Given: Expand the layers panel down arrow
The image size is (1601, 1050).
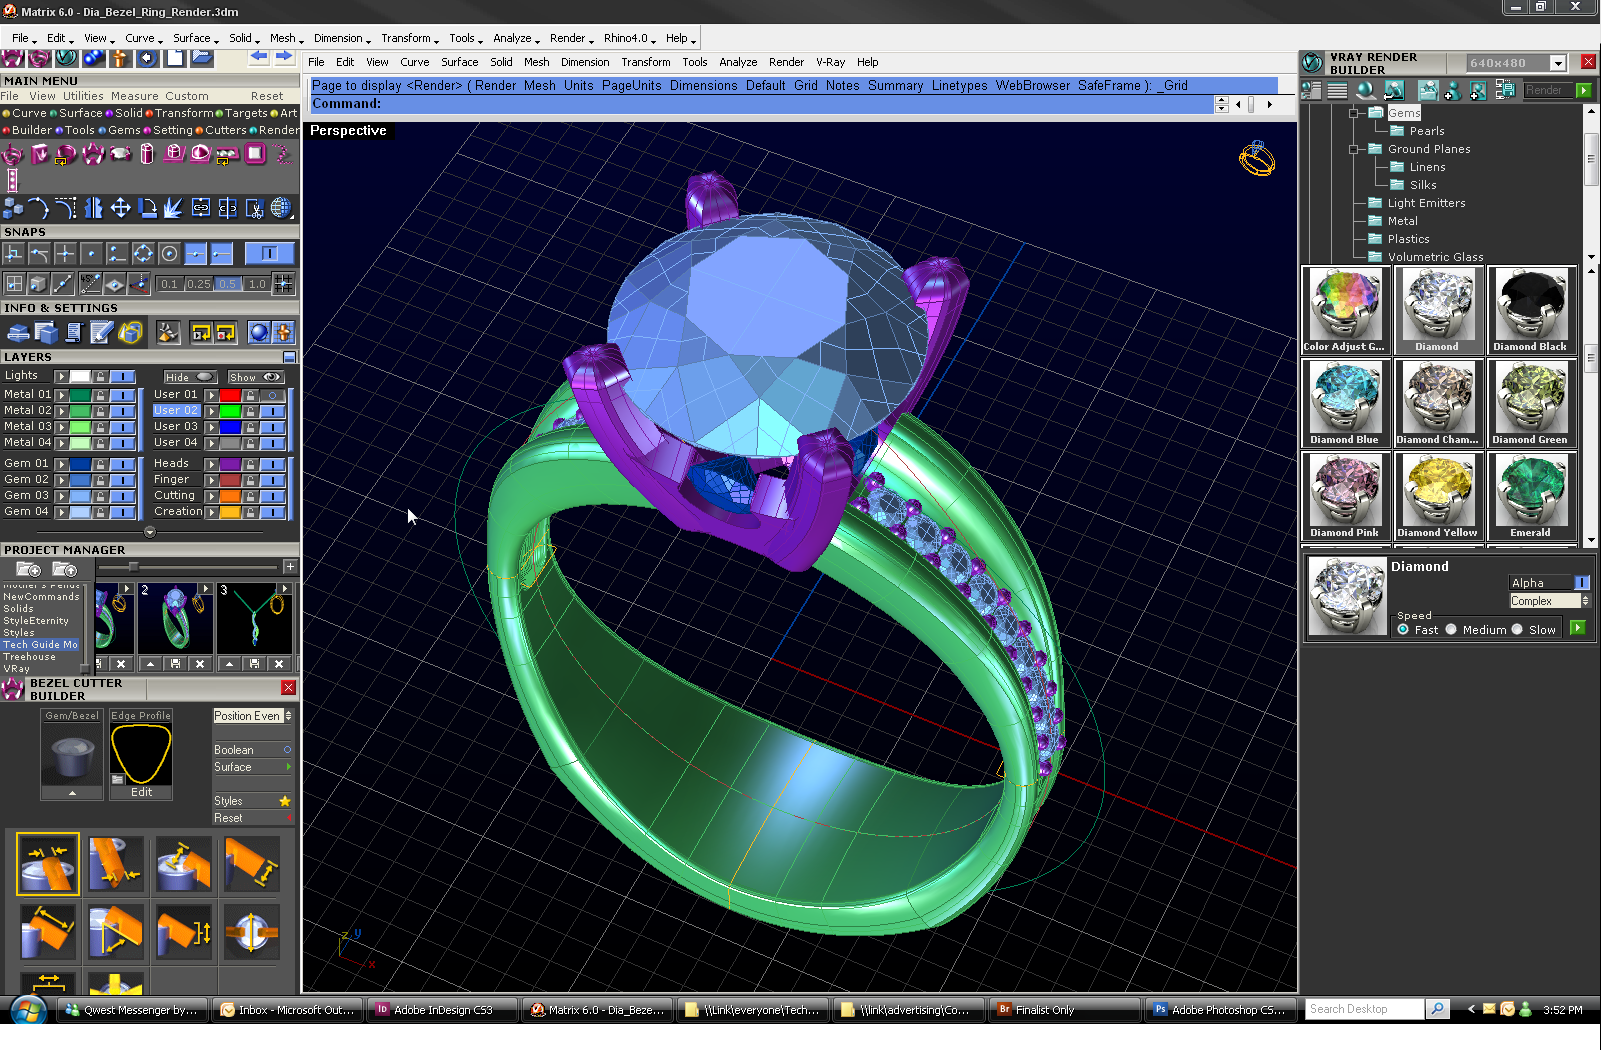Looking at the screenshot, I should pyautogui.click(x=150, y=532).
